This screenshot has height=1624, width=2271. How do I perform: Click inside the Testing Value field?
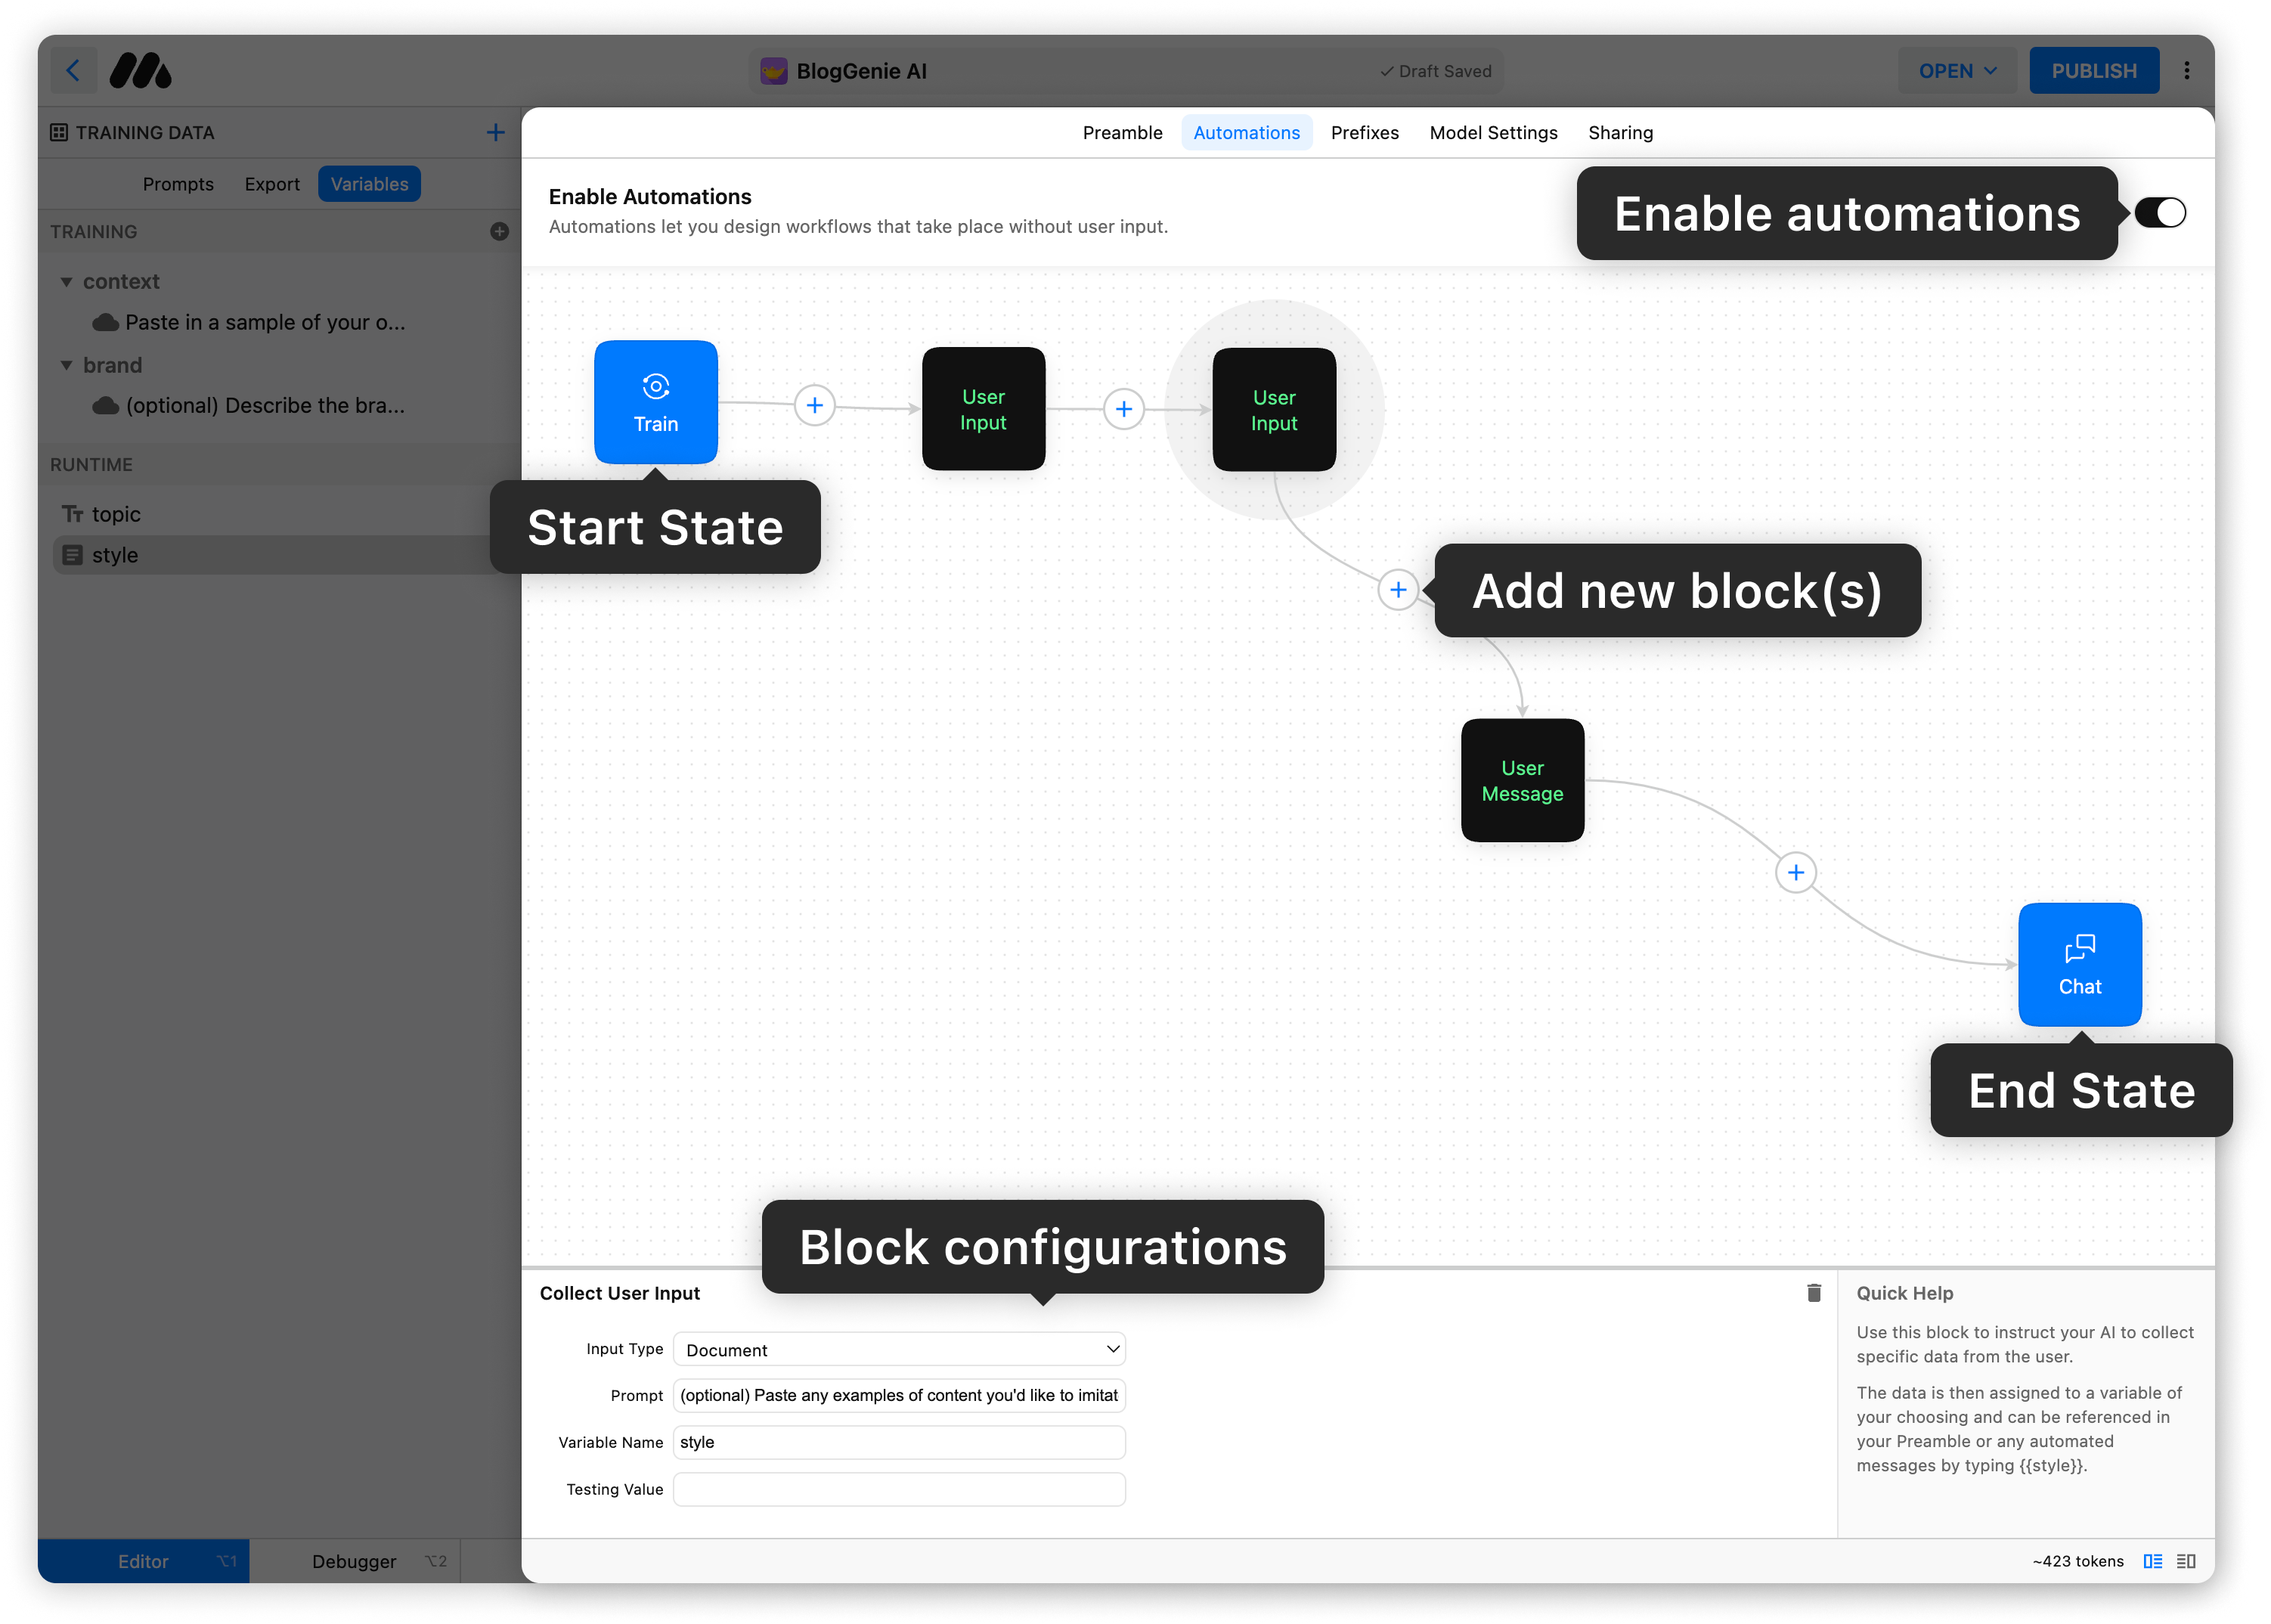pos(897,1489)
